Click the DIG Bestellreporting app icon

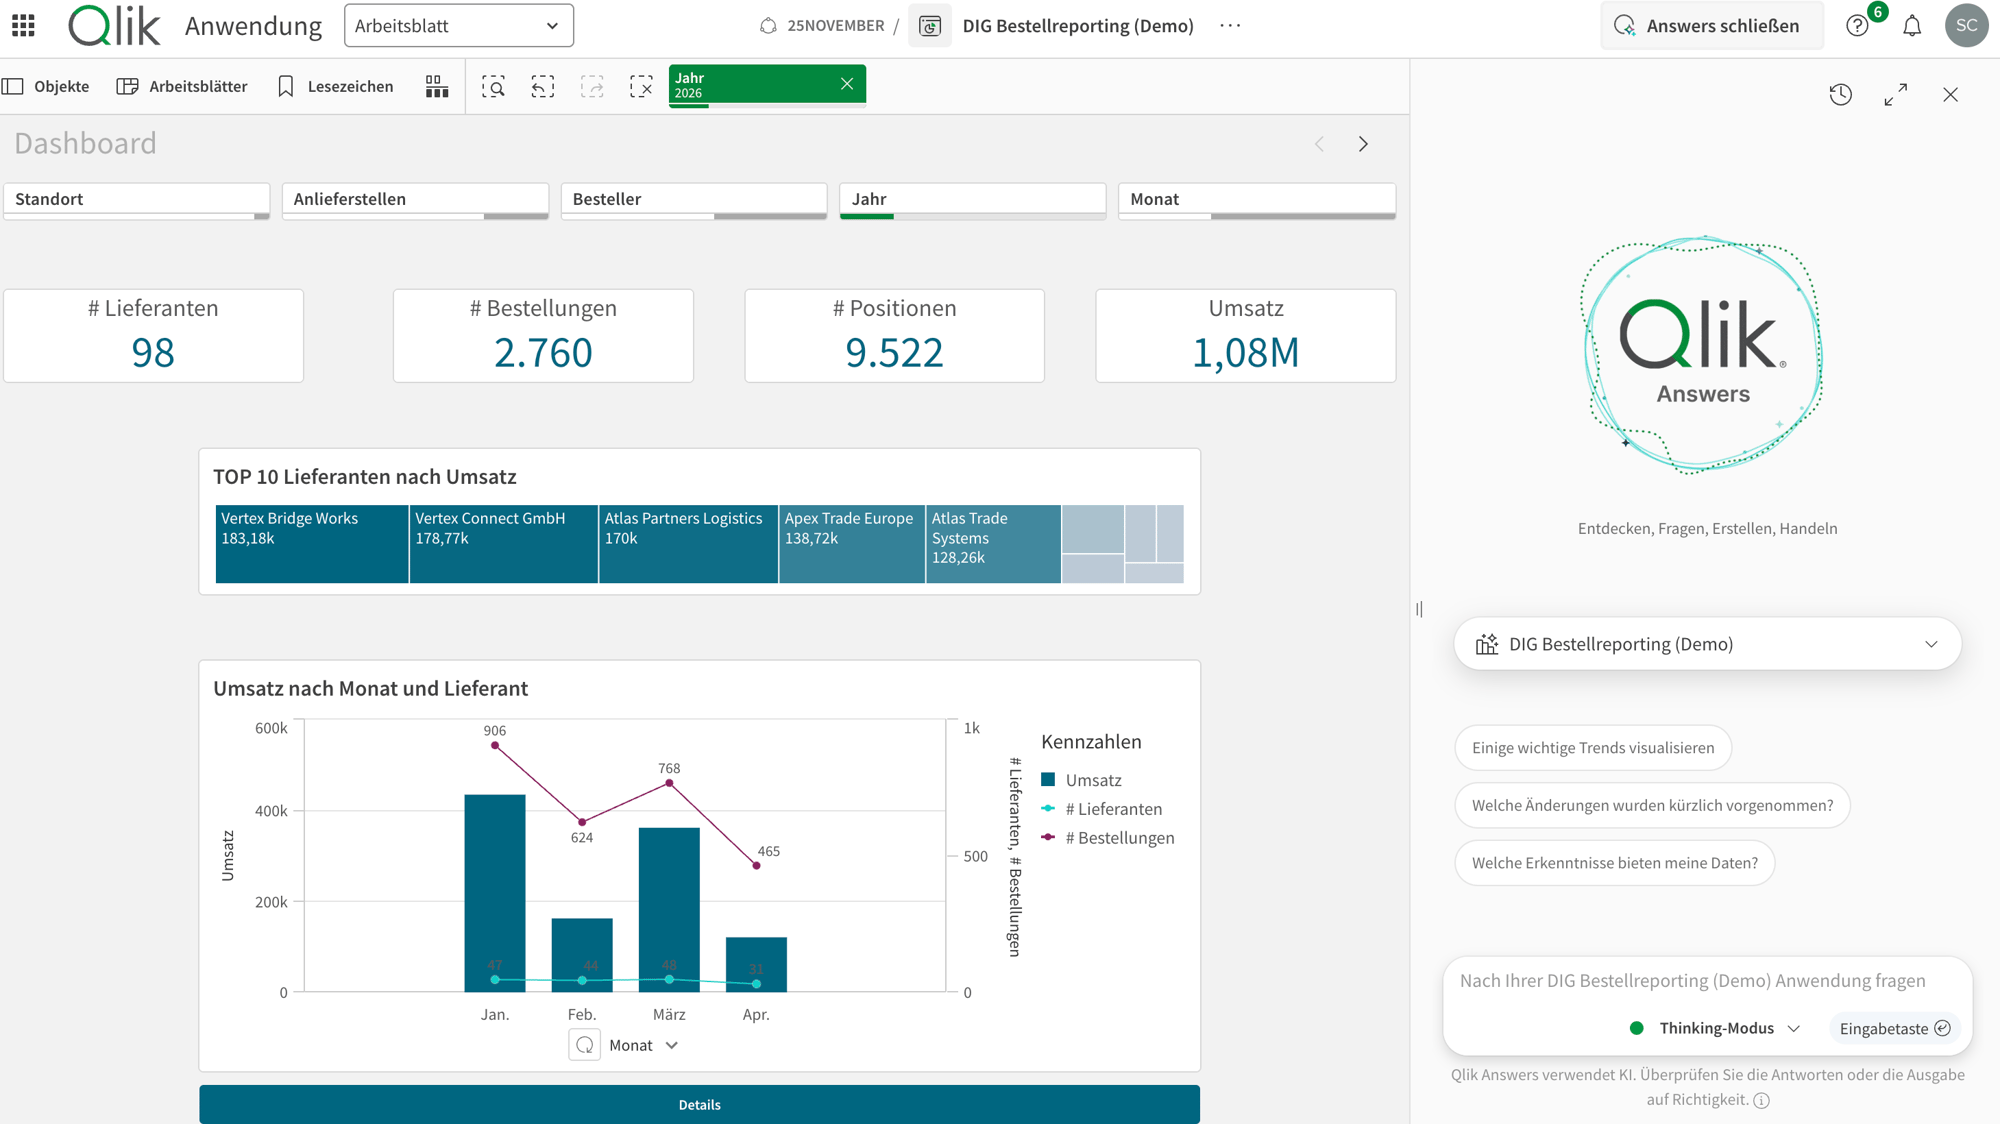point(930,26)
